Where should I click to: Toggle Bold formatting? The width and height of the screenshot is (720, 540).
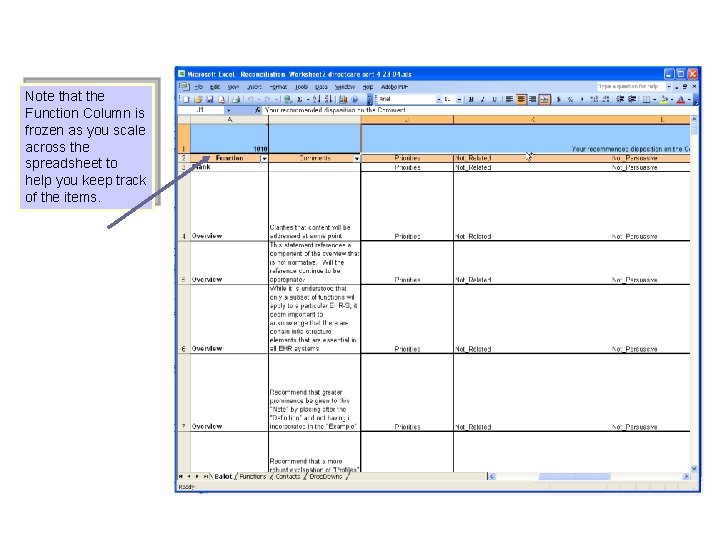click(471, 99)
